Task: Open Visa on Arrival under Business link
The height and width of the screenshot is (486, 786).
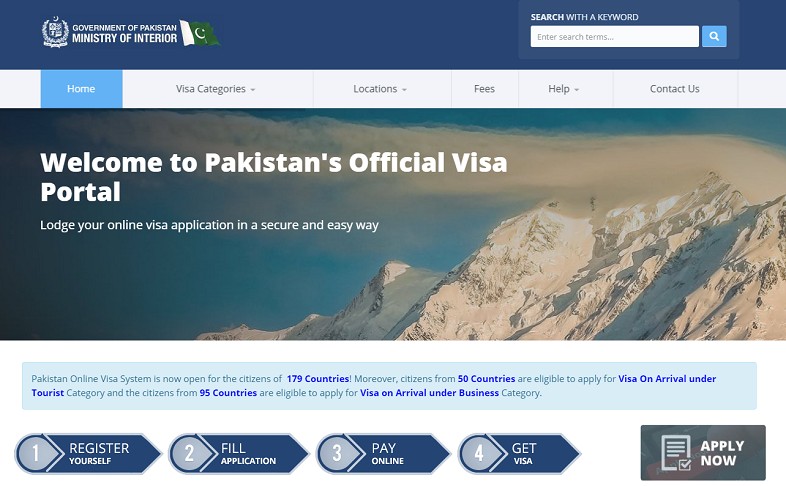Action: (x=429, y=393)
